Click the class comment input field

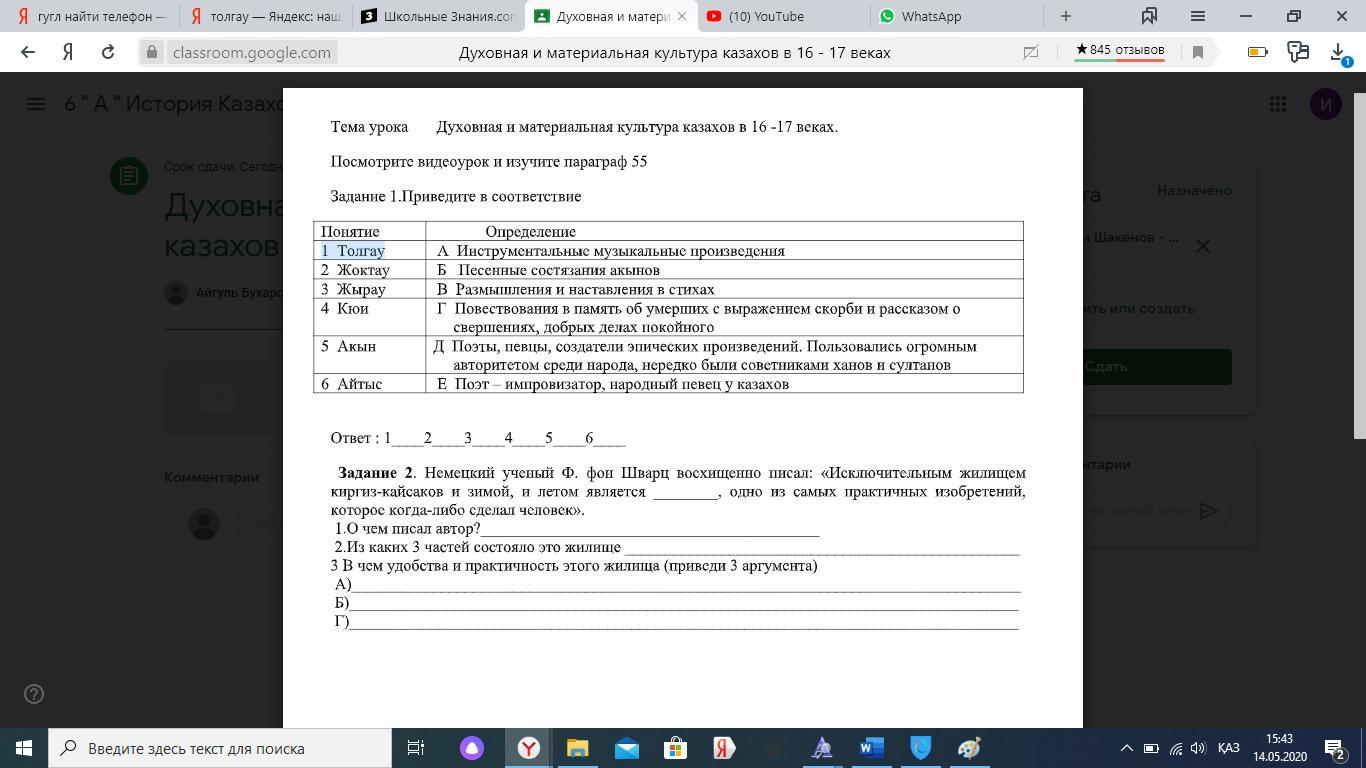(x=260, y=523)
